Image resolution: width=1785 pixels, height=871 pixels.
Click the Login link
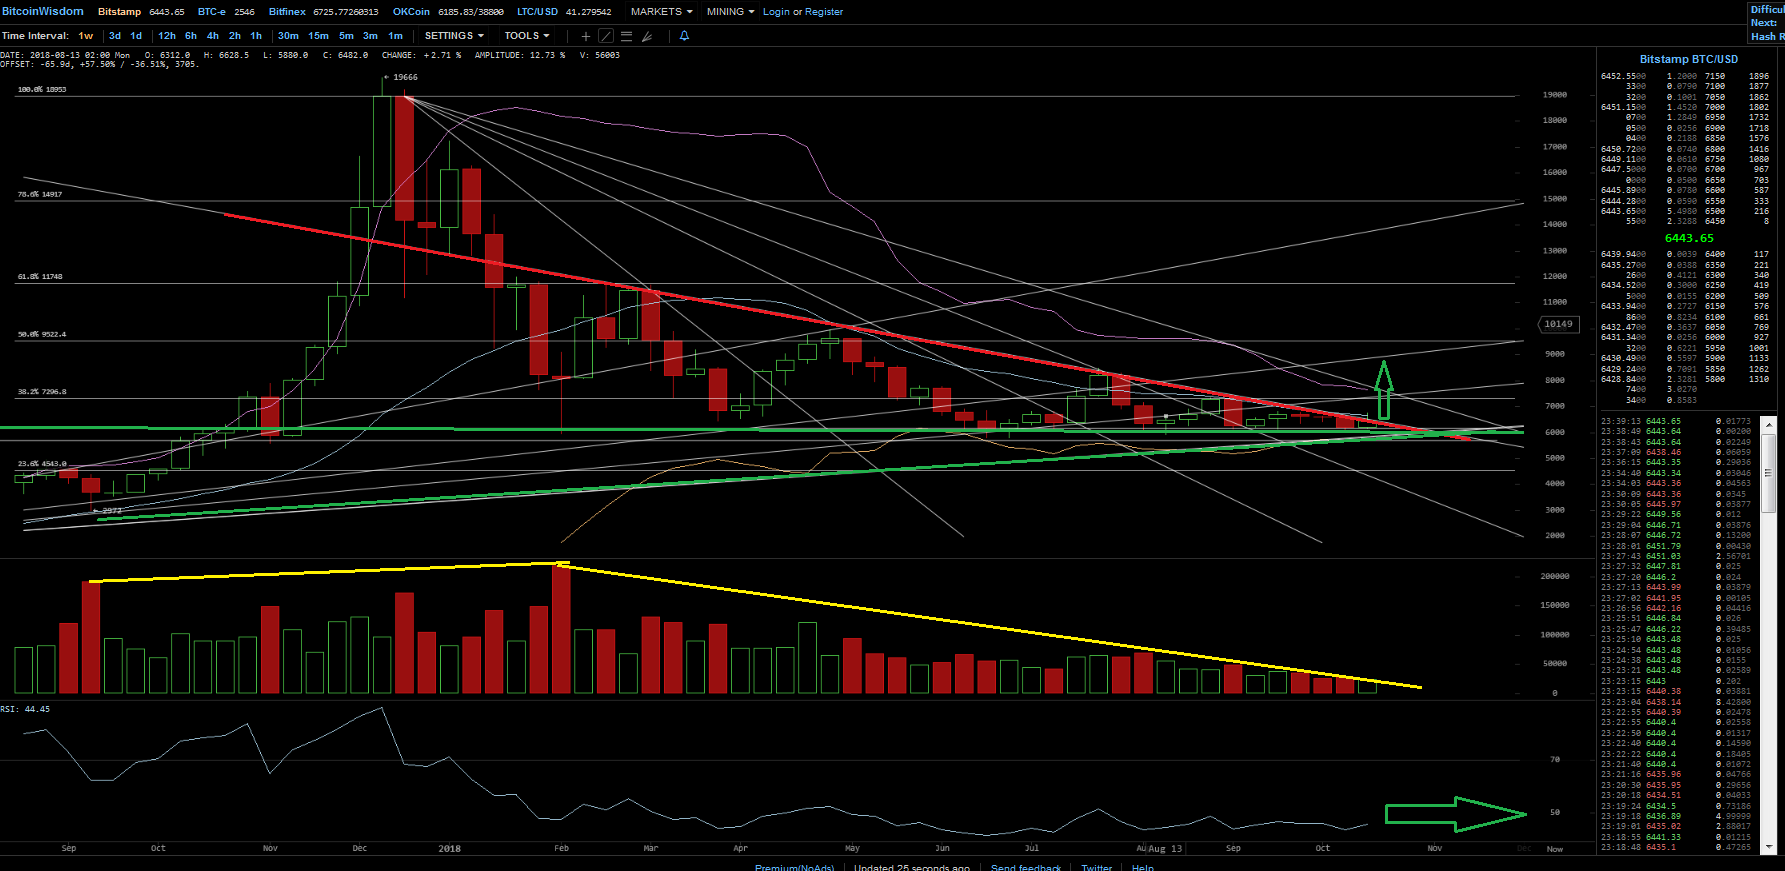[776, 12]
